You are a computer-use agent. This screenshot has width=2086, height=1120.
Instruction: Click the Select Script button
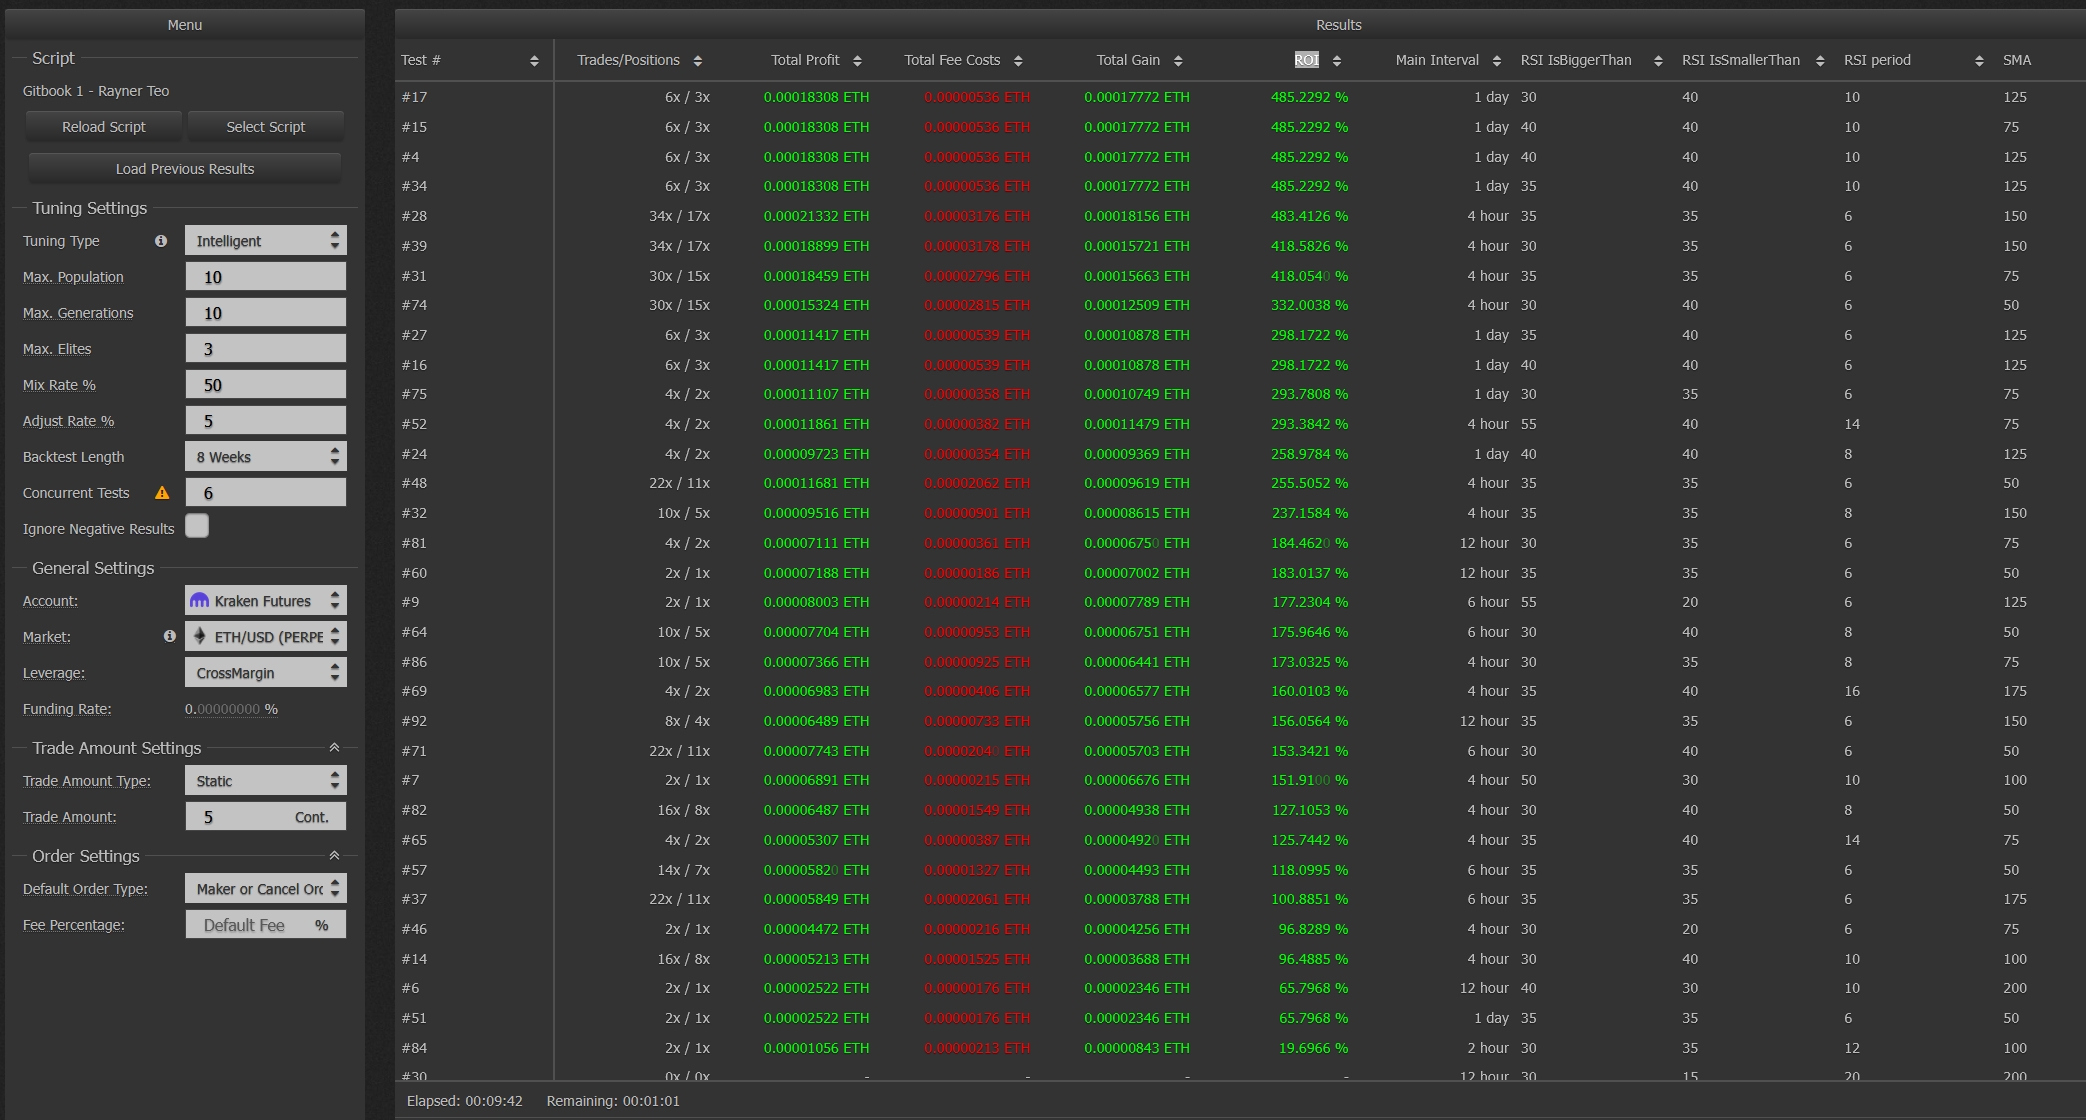[265, 127]
